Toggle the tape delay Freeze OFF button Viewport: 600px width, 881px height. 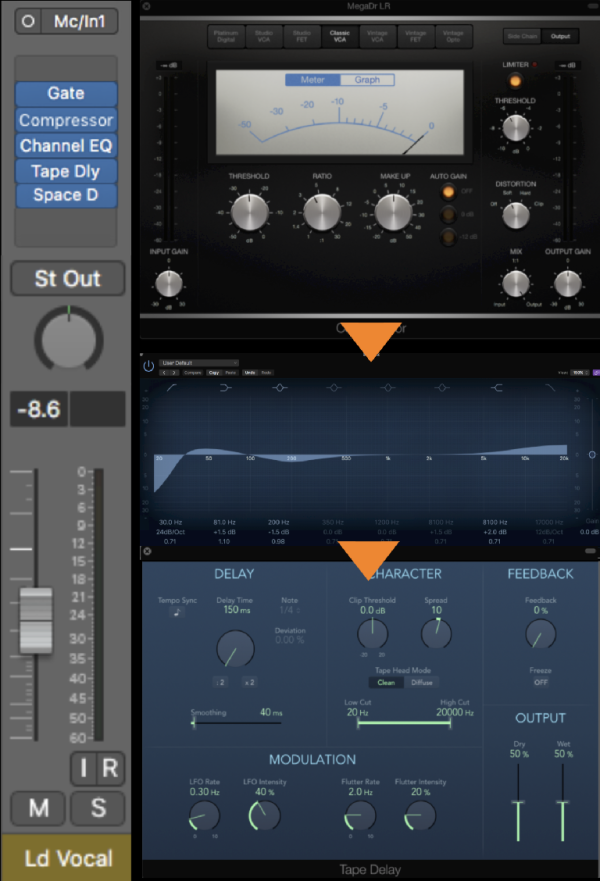[x=540, y=682]
